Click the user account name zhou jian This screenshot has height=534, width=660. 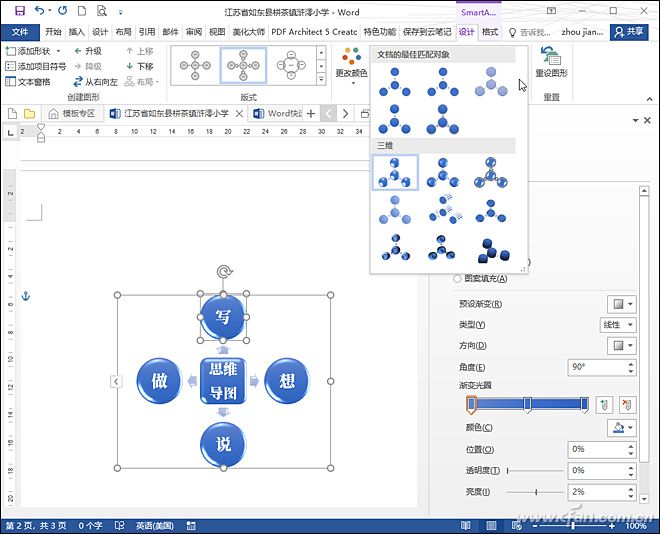[x=582, y=32]
